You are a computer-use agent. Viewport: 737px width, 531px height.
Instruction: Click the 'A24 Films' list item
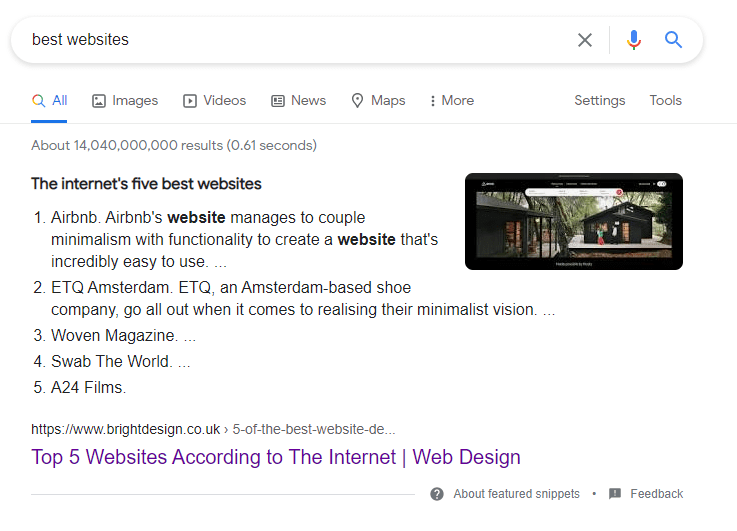(x=88, y=387)
